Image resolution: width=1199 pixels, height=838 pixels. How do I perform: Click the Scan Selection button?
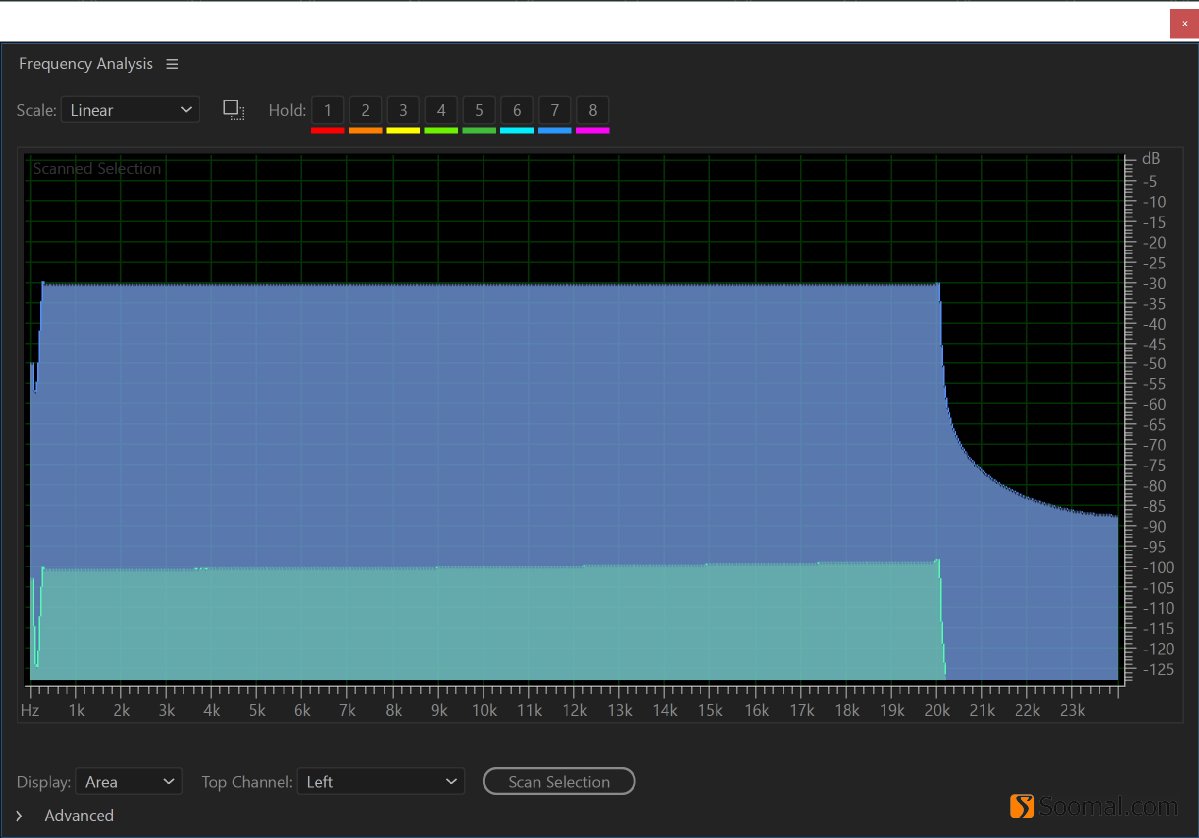click(x=559, y=782)
